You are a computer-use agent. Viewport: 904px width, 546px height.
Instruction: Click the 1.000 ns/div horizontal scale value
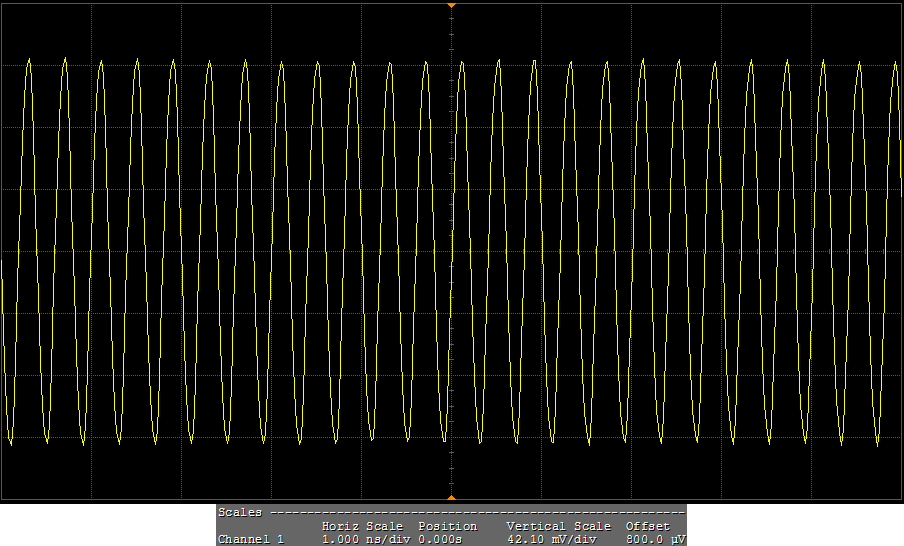tap(362, 539)
